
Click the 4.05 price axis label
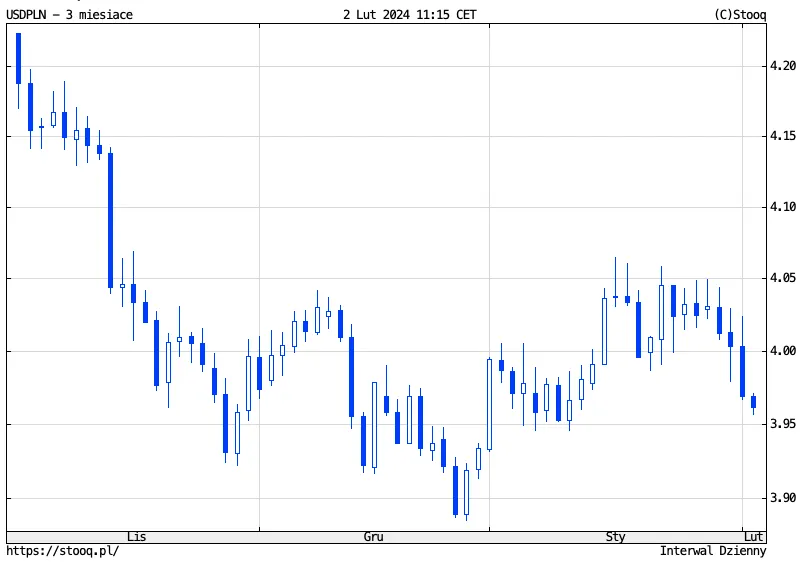pos(783,278)
